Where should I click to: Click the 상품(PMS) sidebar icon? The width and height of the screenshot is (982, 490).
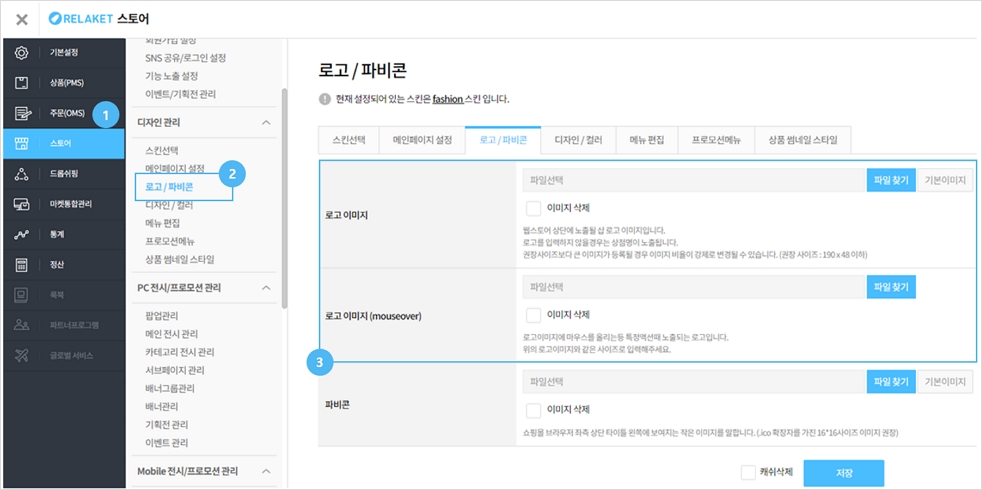click(21, 82)
